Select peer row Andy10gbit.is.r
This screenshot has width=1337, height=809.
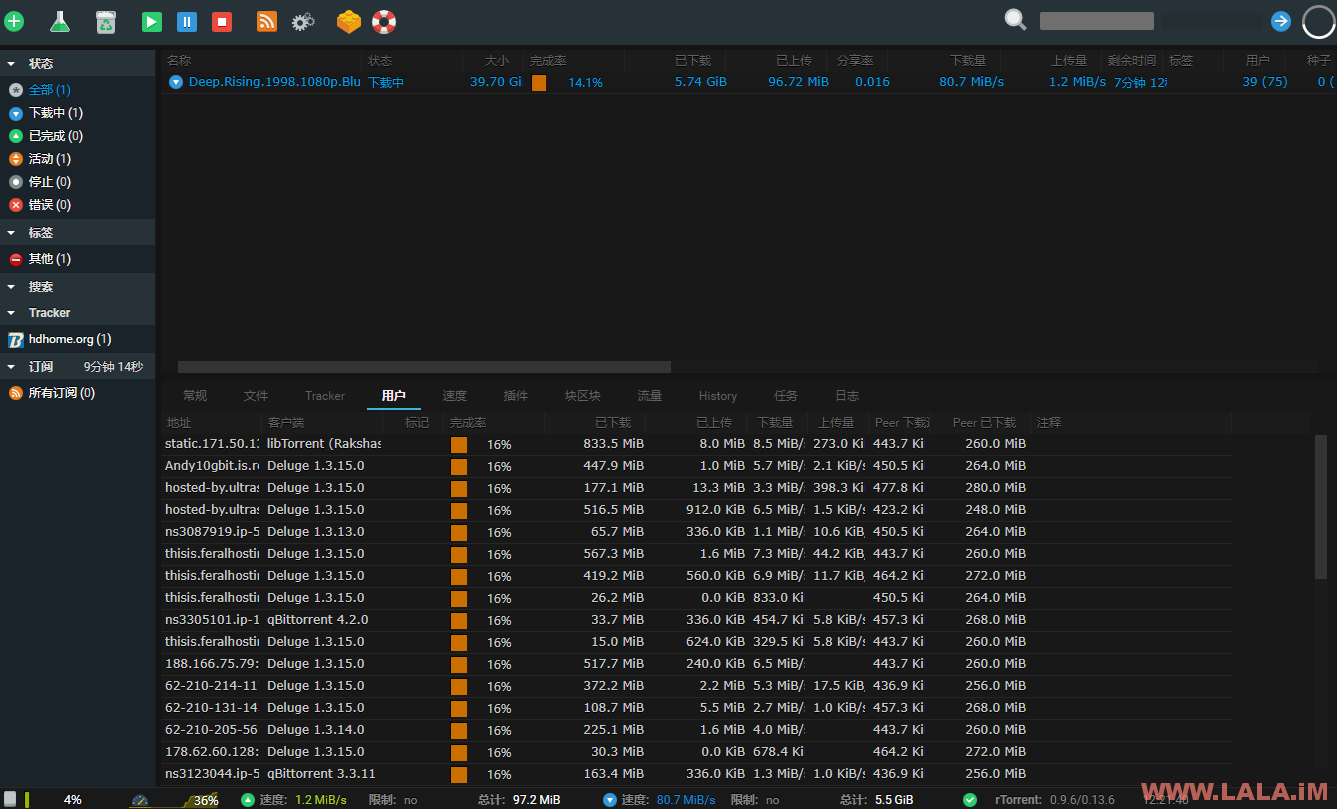click(696, 466)
